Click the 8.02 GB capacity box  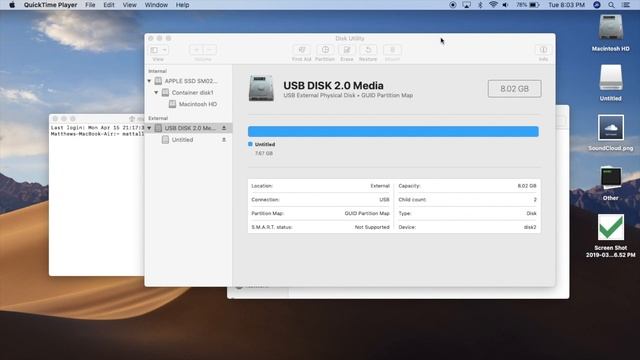pyautogui.click(x=514, y=89)
